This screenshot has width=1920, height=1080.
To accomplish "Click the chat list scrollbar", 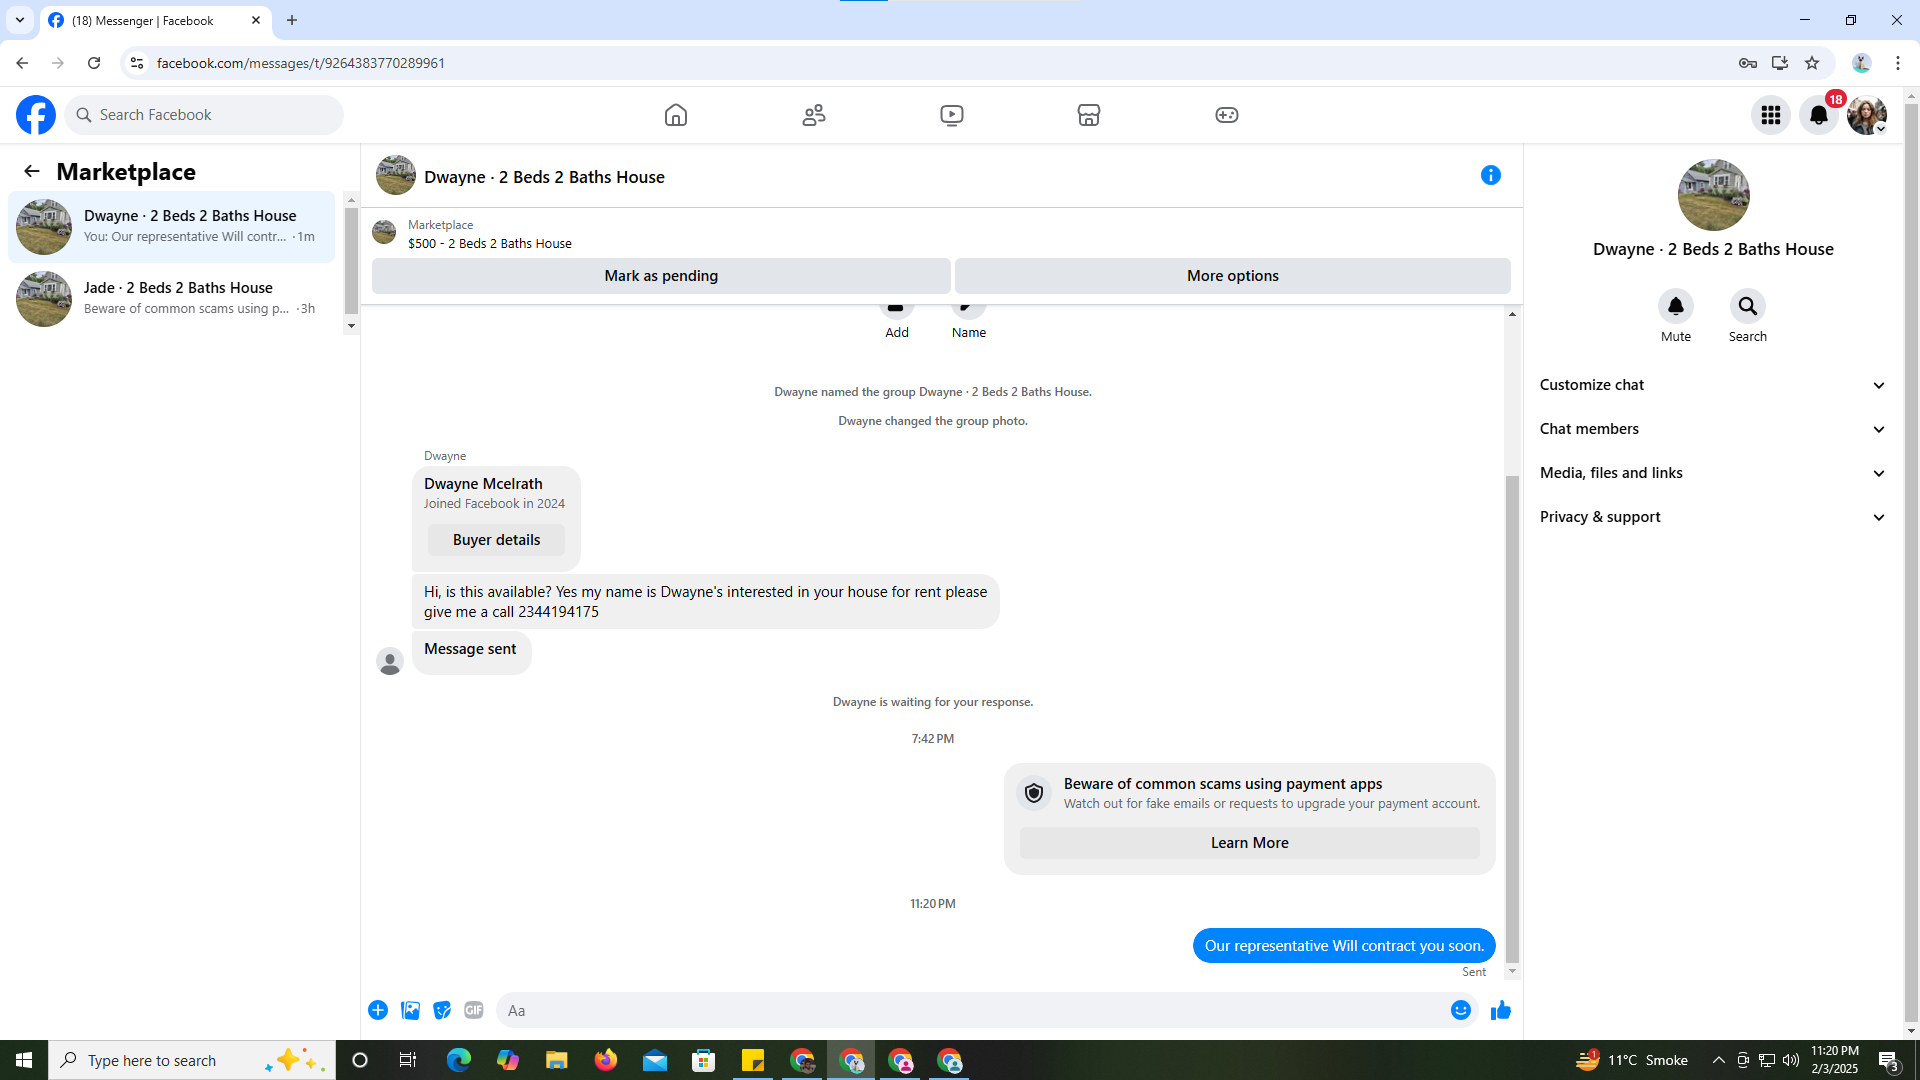I will point(351,260).
